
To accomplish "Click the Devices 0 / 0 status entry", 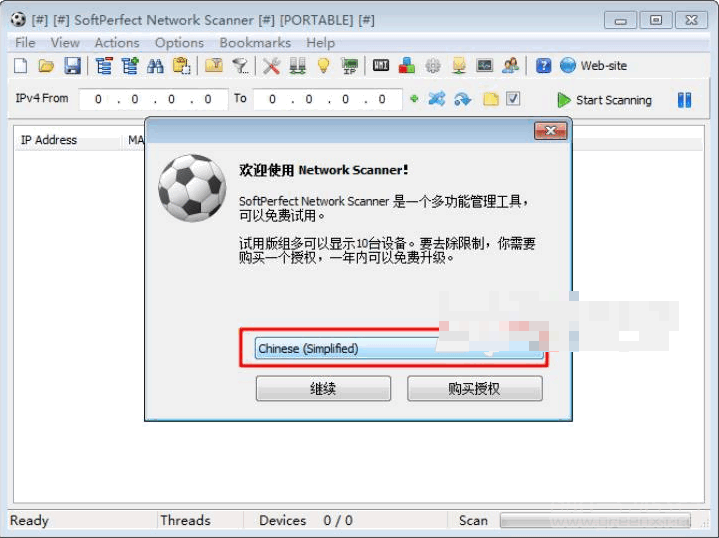I will pyautogui.click(x=306, y=521).
